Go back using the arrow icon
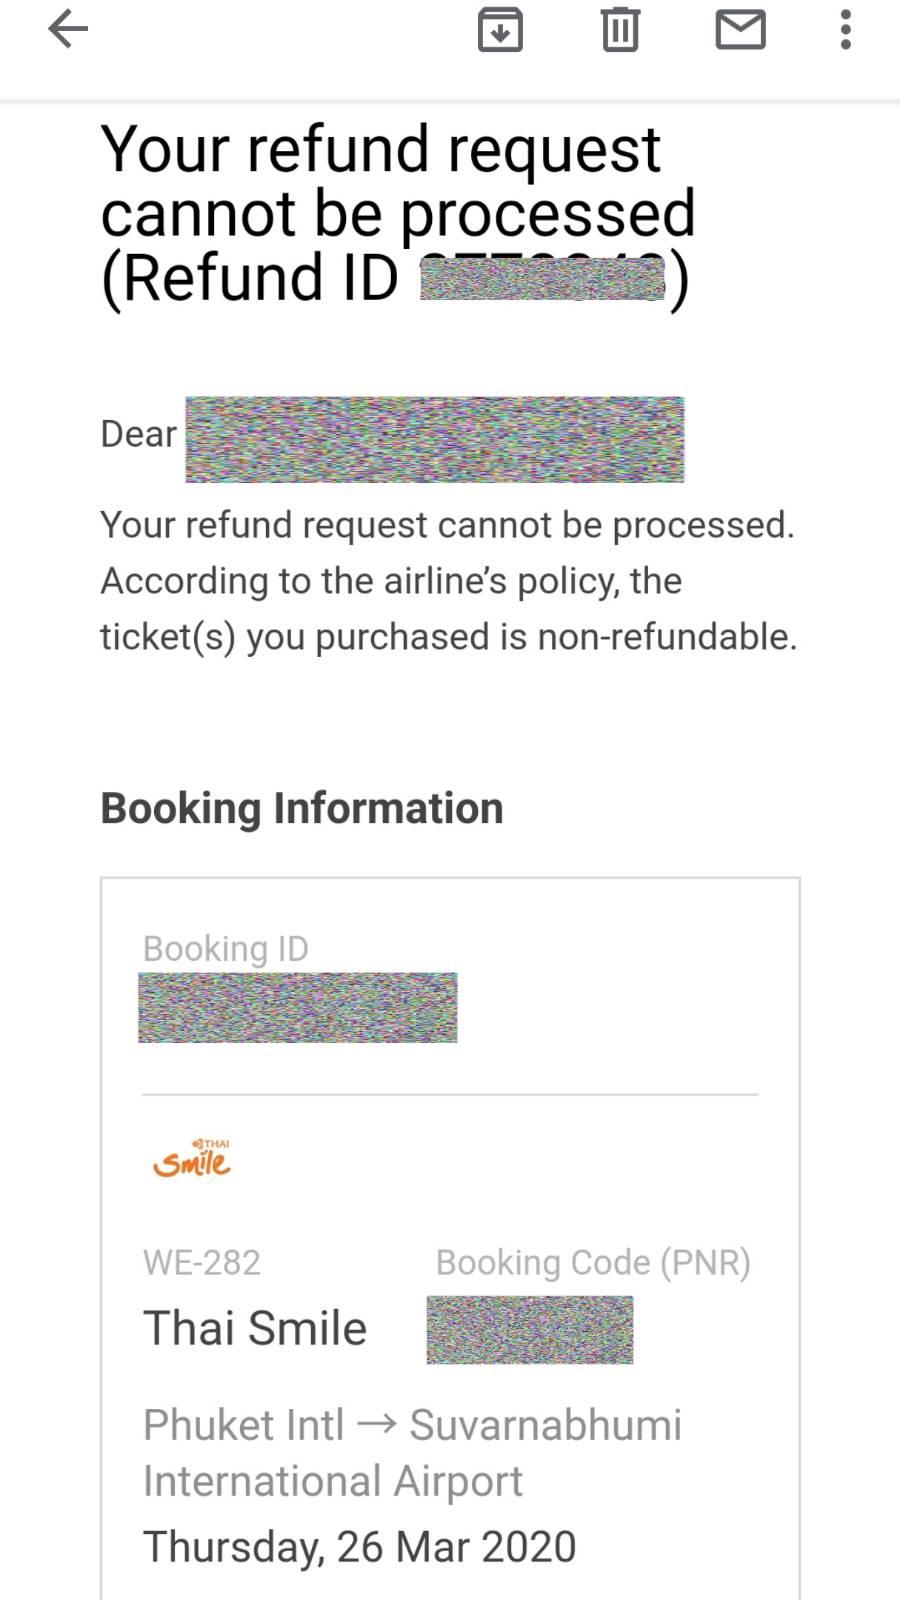Viewport: 900px width, 1600px height. click(68, 29)
